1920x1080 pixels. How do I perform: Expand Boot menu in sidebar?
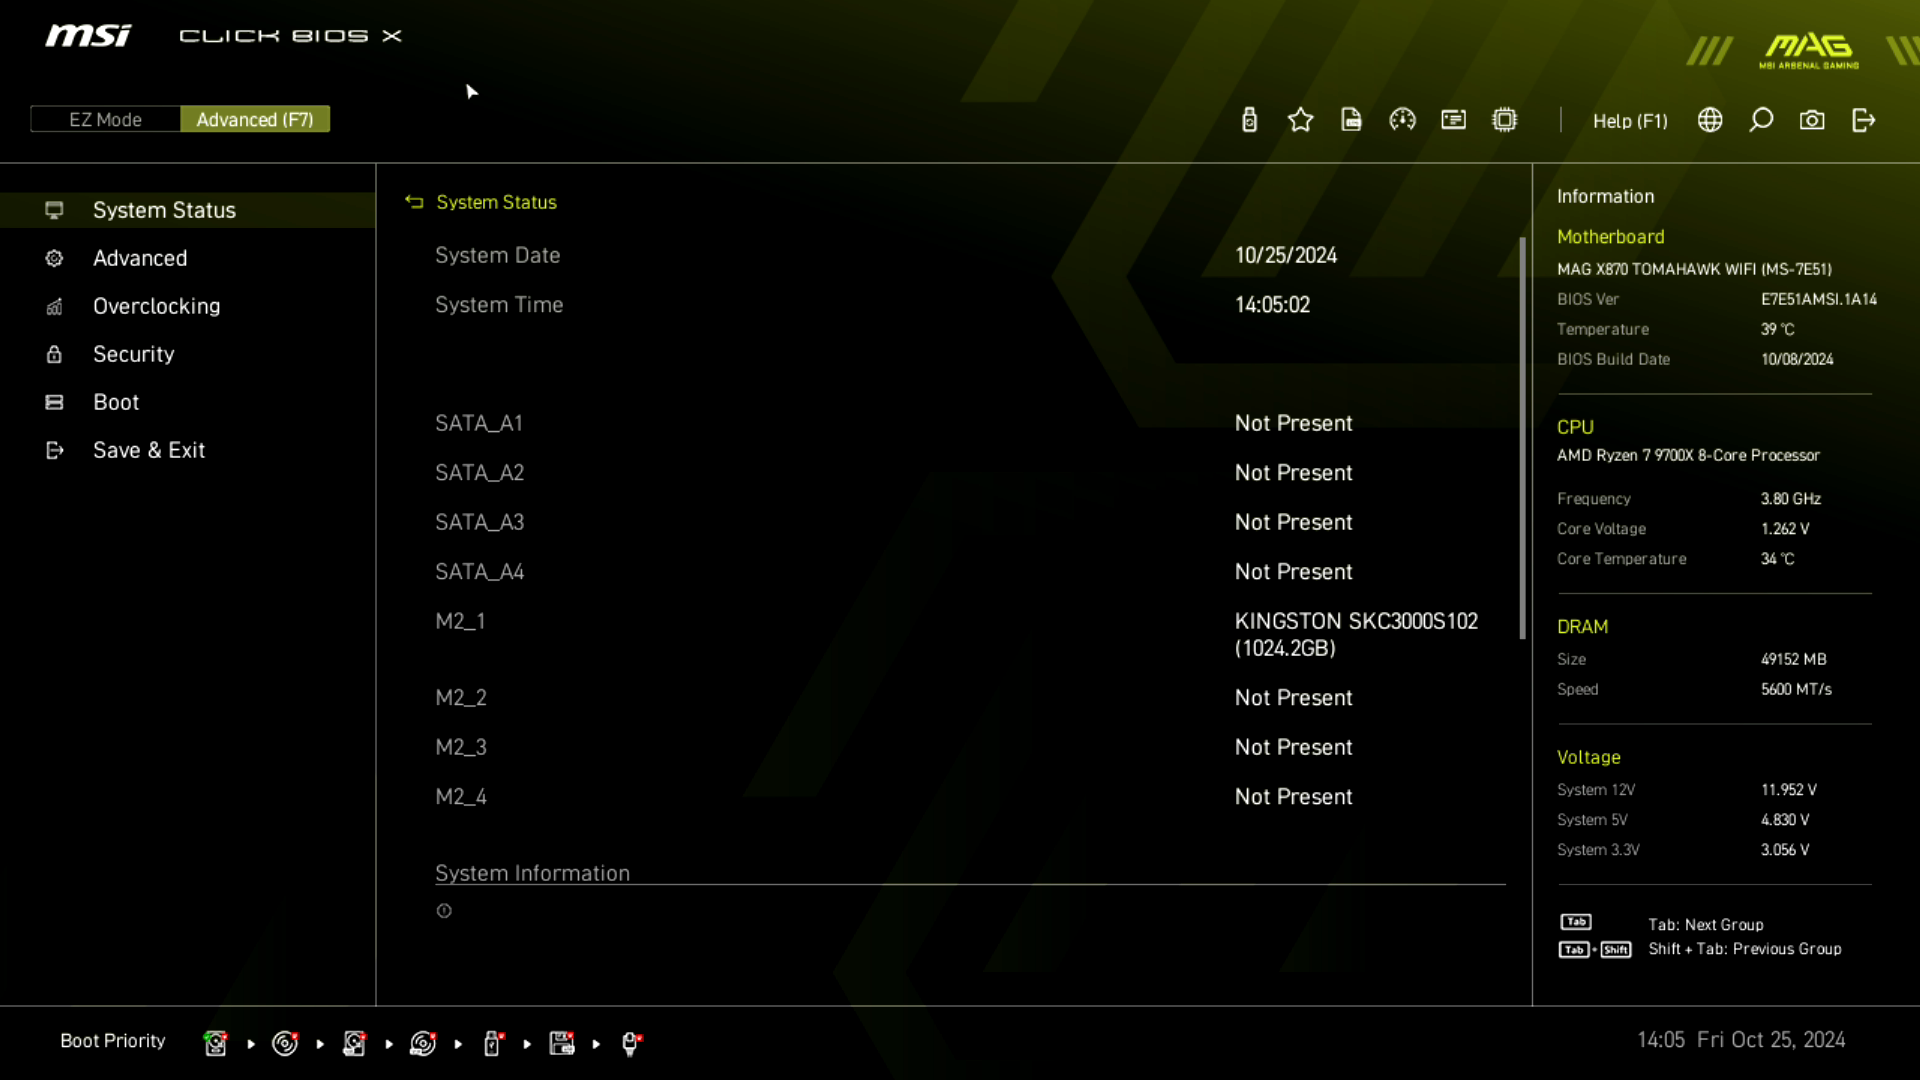(116, 401)
